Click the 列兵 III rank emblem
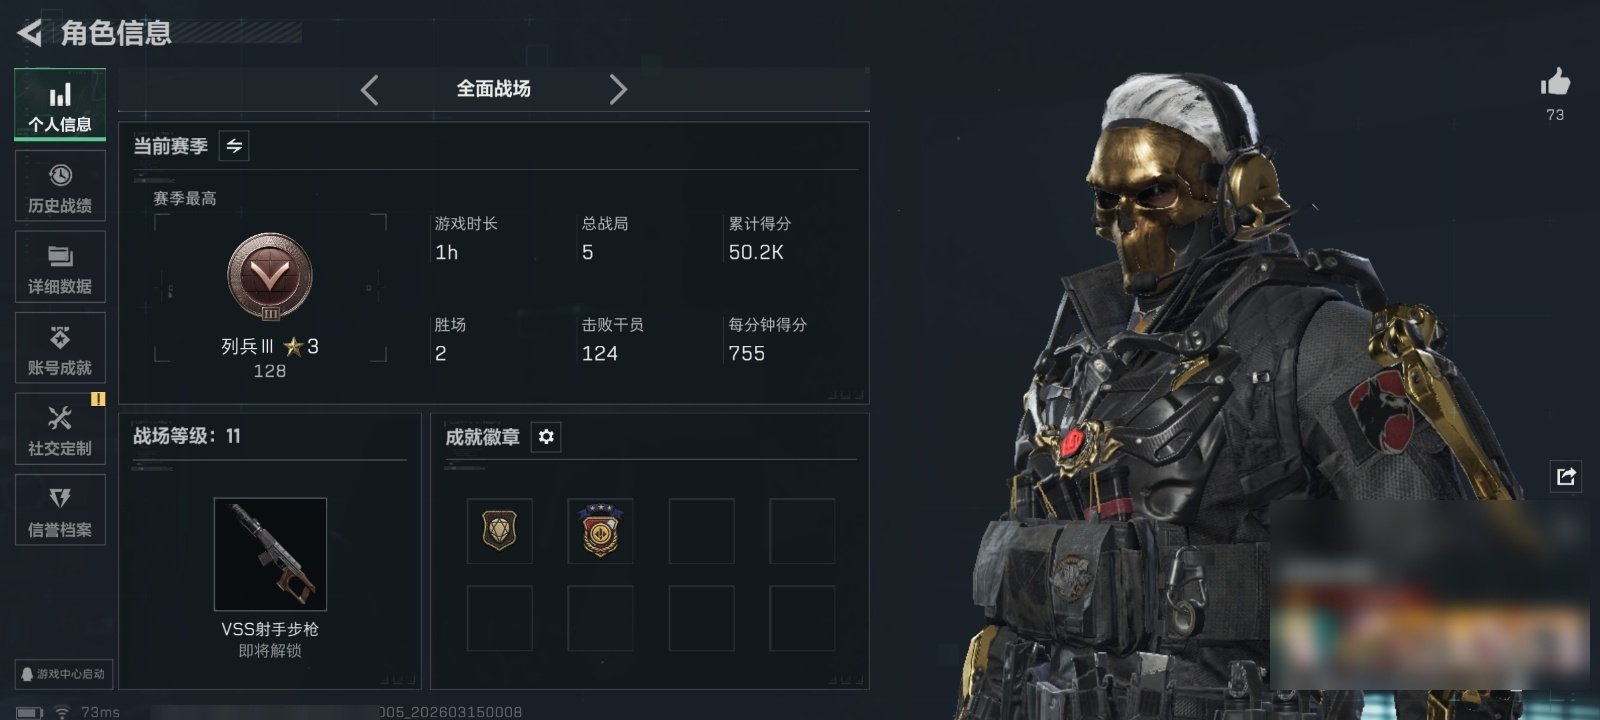This screenshot has height=720, width=1600. click(270, 277)
